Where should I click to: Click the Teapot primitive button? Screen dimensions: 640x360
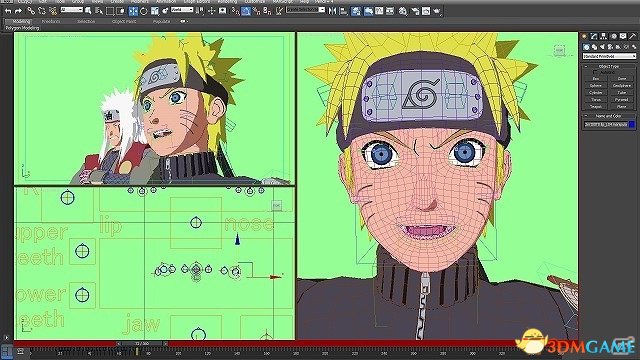[596, 107]
